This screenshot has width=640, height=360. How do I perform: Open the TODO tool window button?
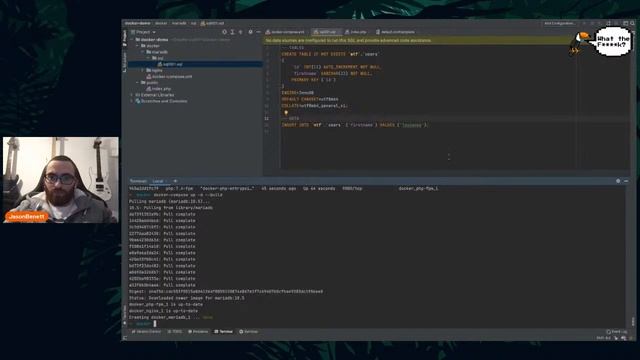point(175,331)
